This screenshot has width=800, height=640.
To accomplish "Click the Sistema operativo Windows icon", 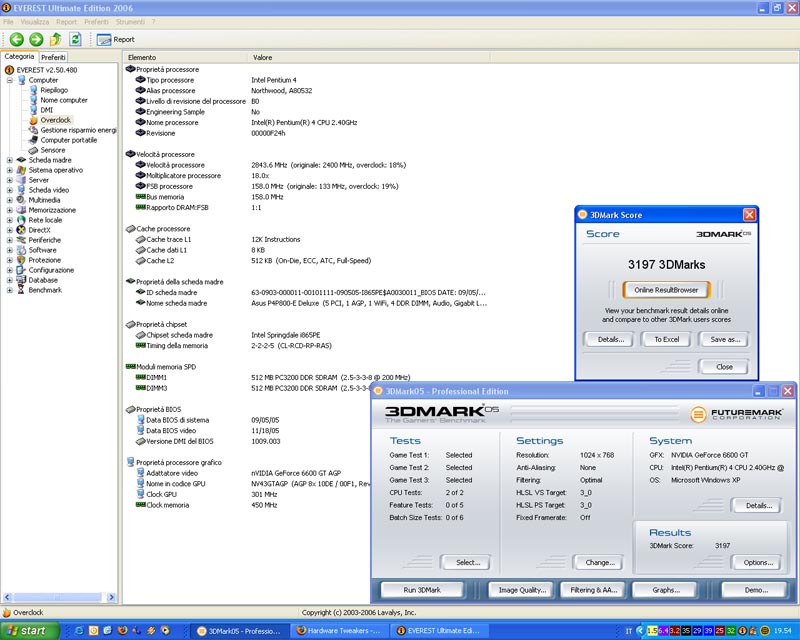I will click(21, 170).
